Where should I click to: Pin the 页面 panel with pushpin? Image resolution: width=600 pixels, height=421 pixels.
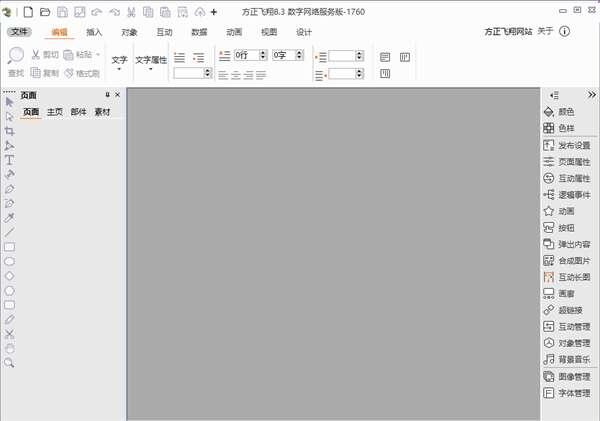[x=108, y=95]
